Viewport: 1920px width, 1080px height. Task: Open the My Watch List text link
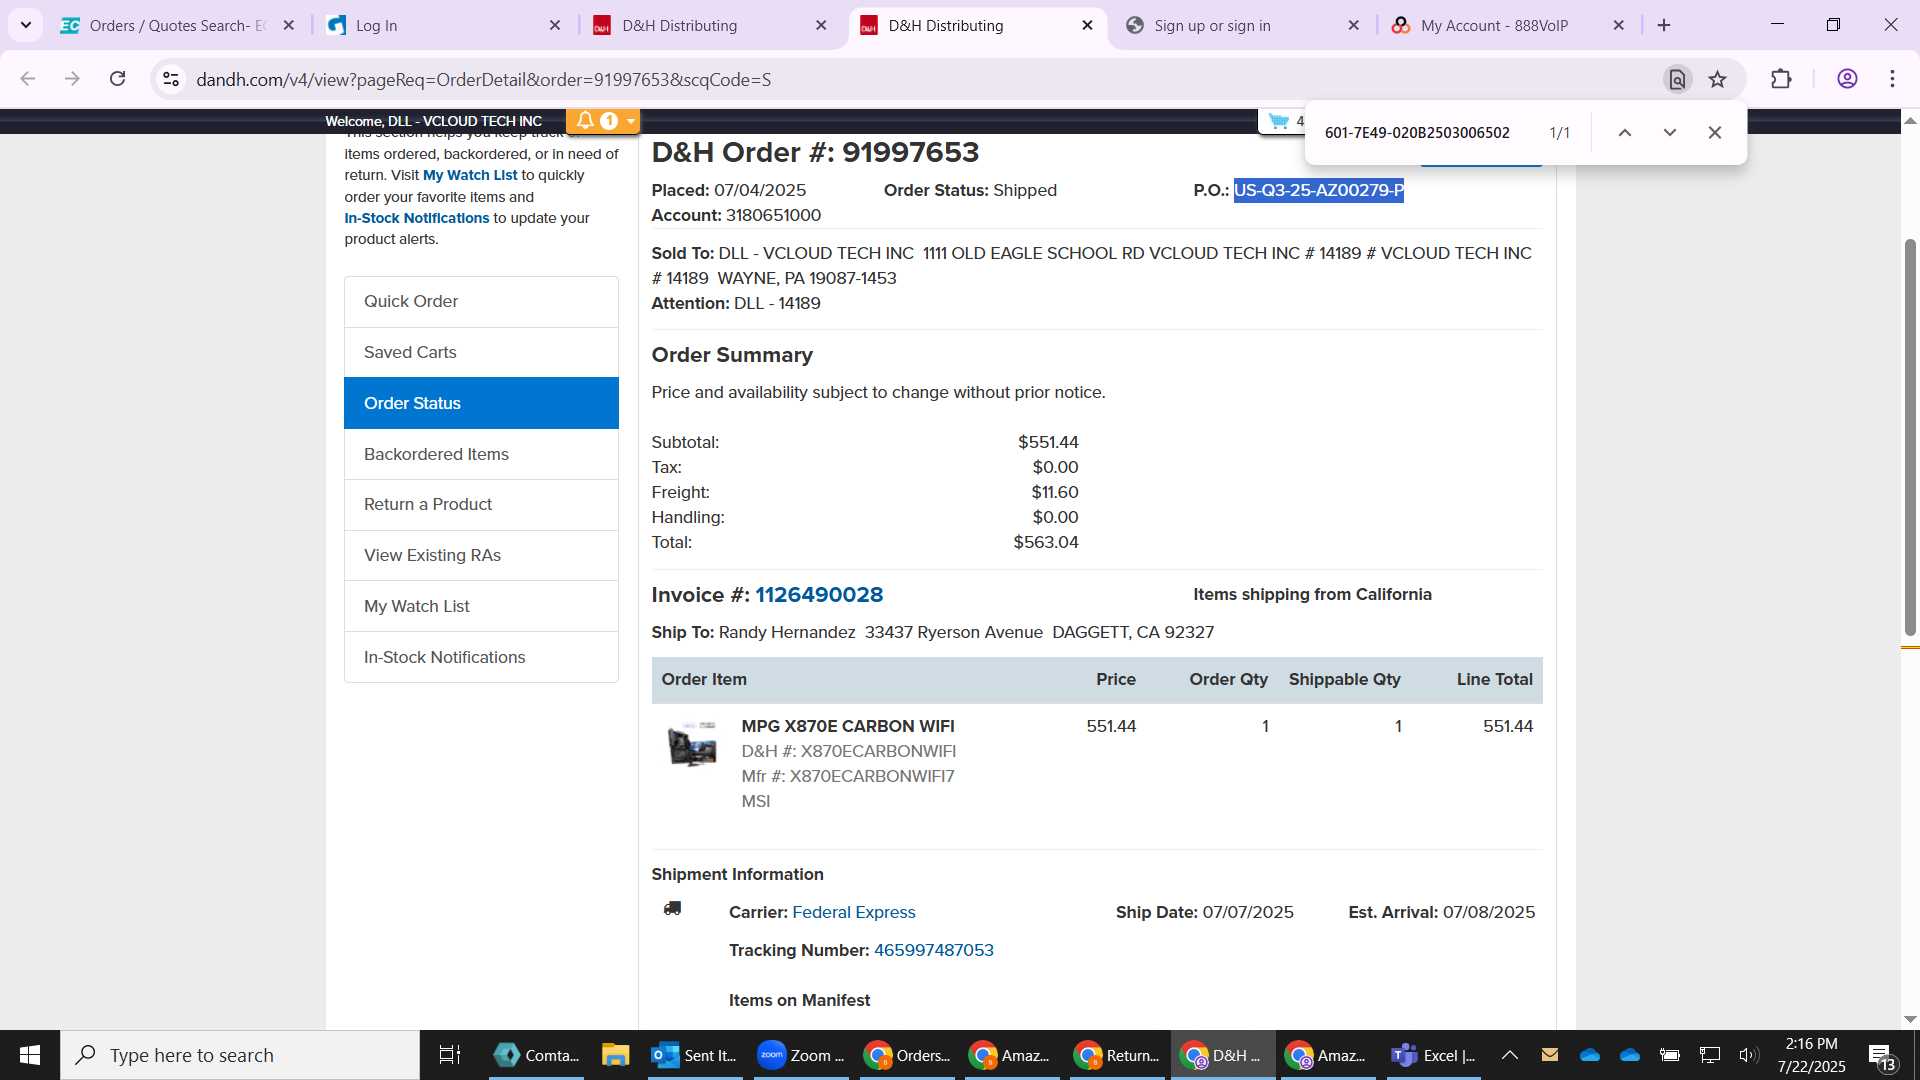click(470, 175)
